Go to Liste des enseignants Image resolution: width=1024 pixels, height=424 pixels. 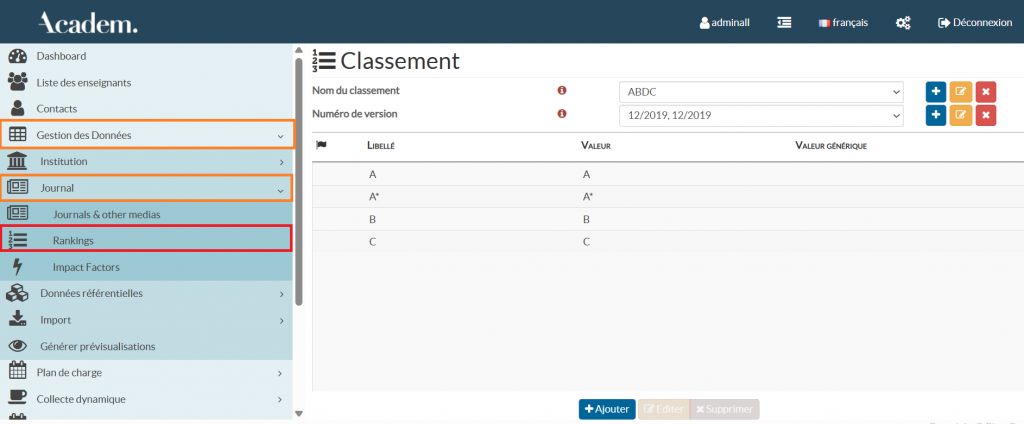pos(83,82)
